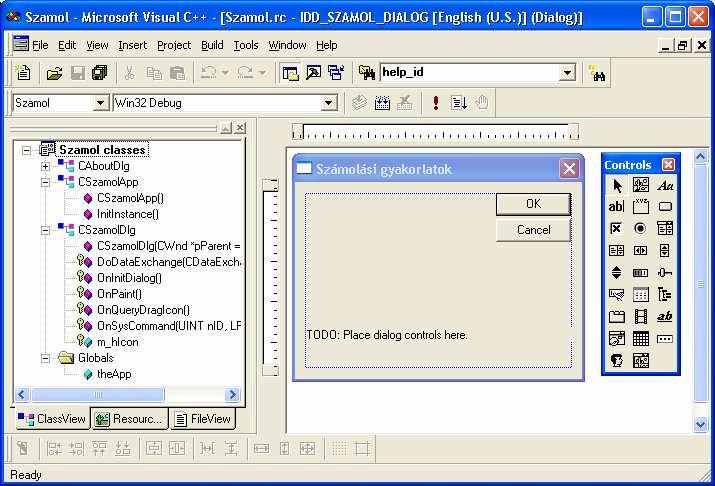Image resolution: width=715 pixels, height=486 pixels.
Task: Select the theApp global item
Action: pos(114,374)
